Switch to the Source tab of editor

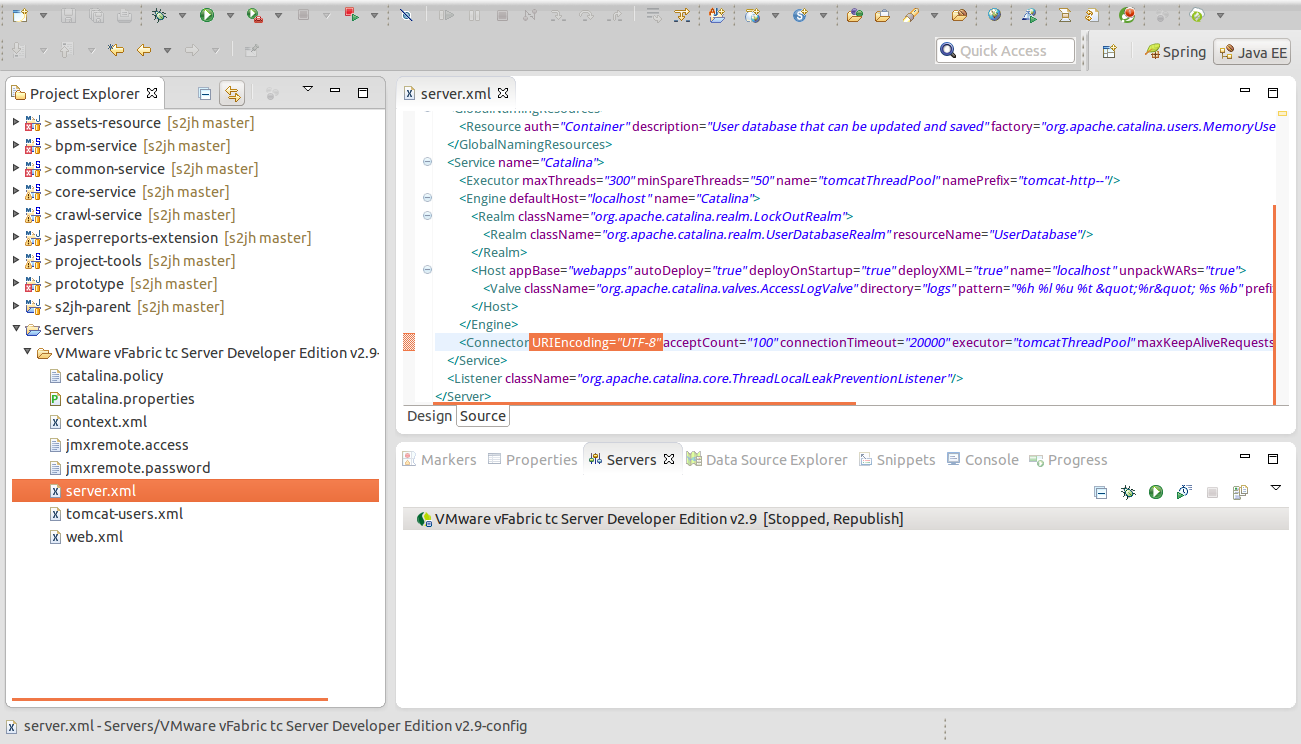[x=483, y=416]
